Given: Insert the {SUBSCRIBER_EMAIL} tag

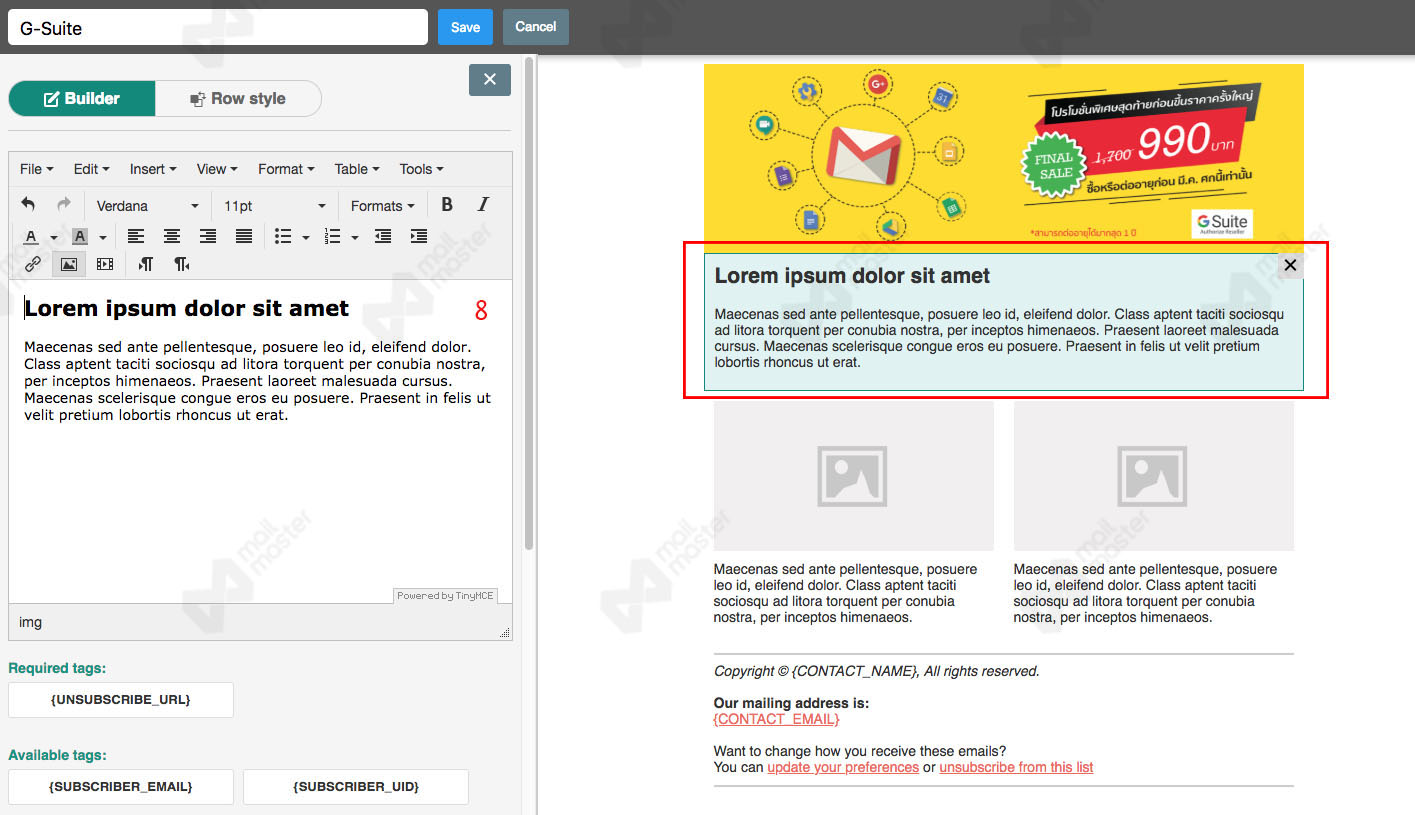Looking at the screenshot, I should (120, 786).
